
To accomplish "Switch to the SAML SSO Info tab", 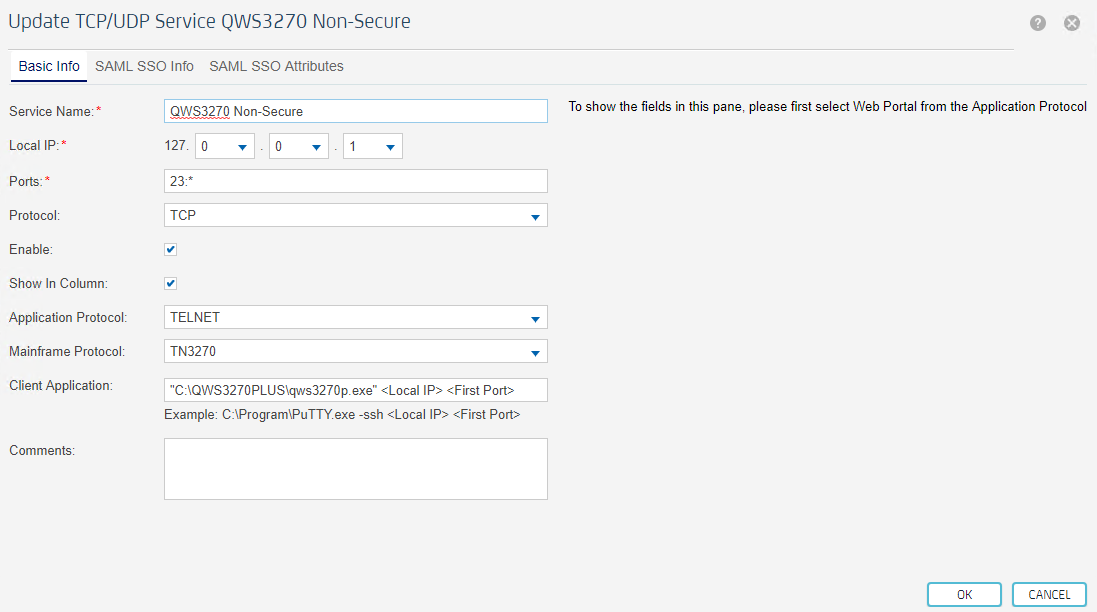I will pyautogui.click(x=144, y=66).
